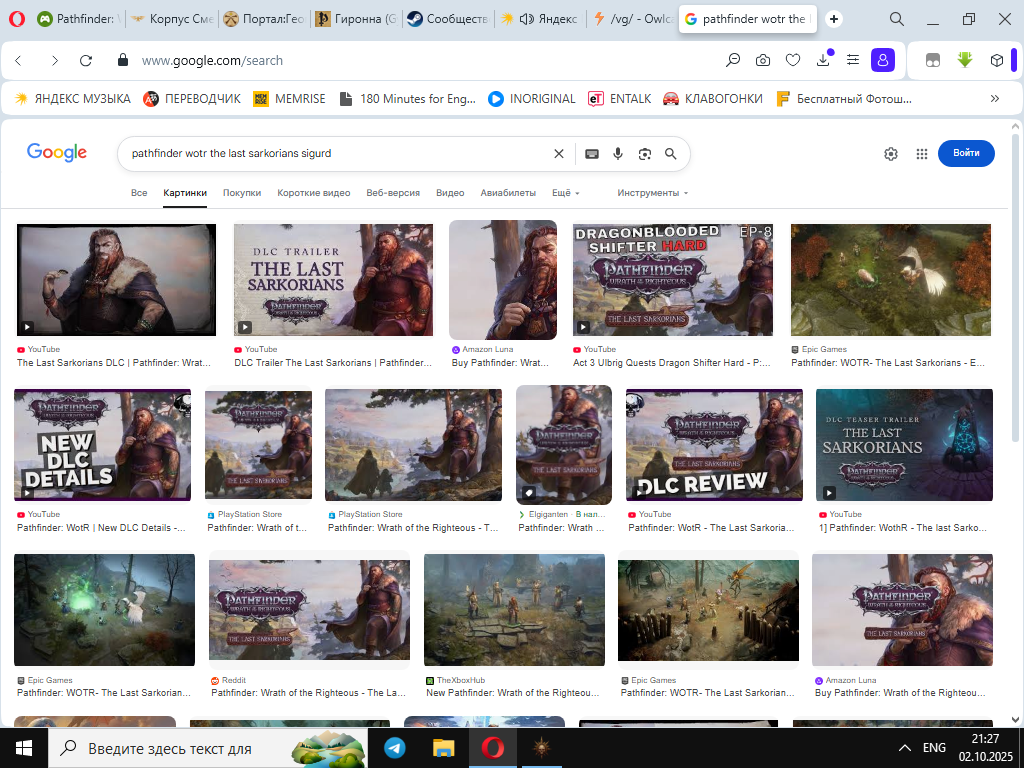
Task: Open Google quick settings gear
Action: (891, 153)
